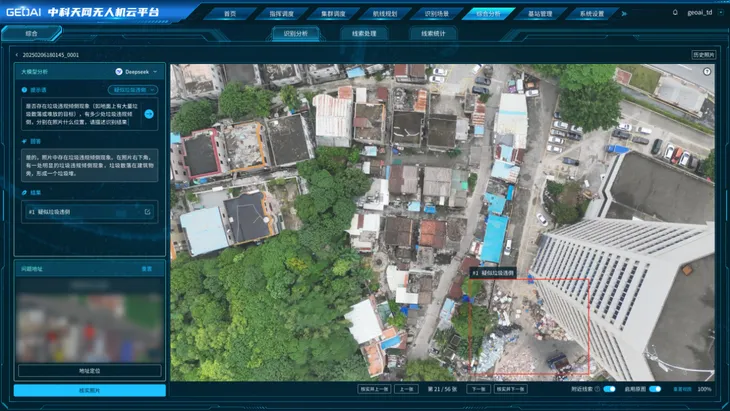The height and width of the screenshot is (411, 730).
Task: Toggle the nearby clues switch
Action: (609, 389)
